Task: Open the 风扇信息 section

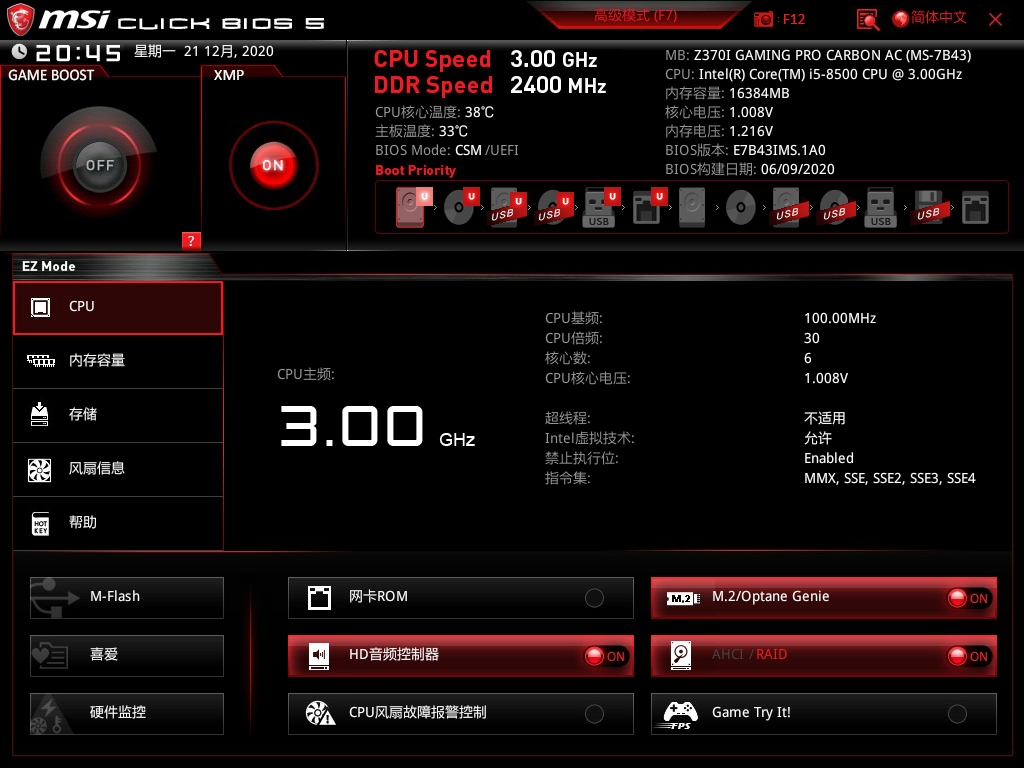Action: click(x=118, y=470)
